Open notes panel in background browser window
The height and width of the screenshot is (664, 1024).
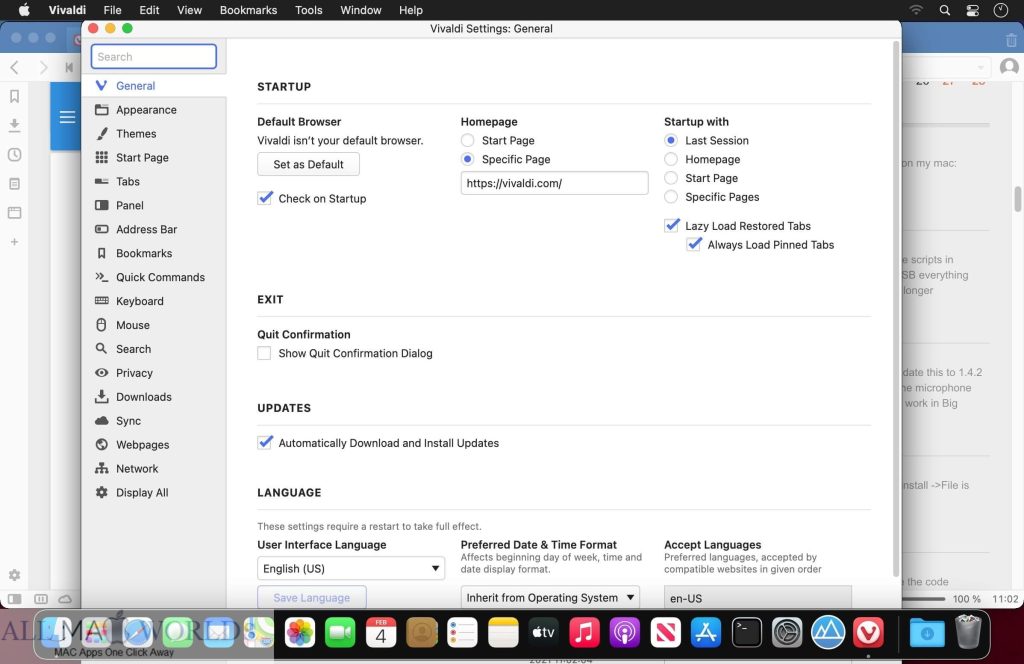[x=14, y=183]
